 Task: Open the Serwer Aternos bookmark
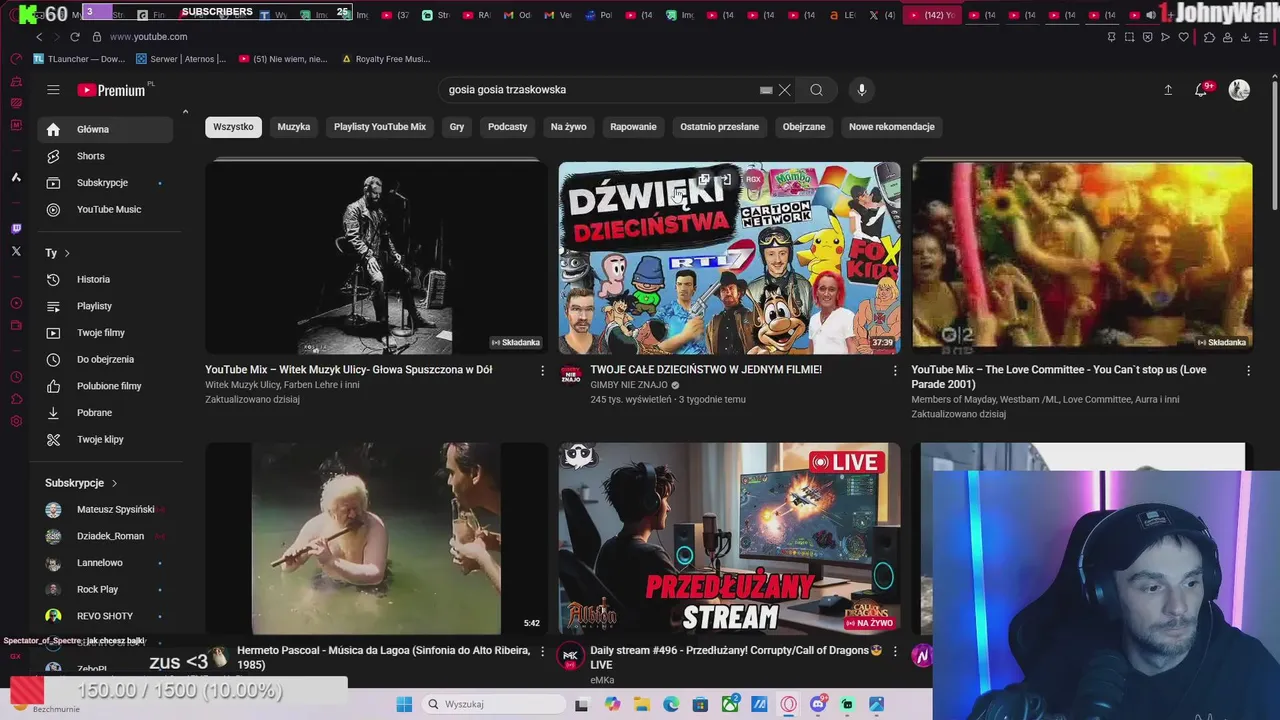click(181, 59)
